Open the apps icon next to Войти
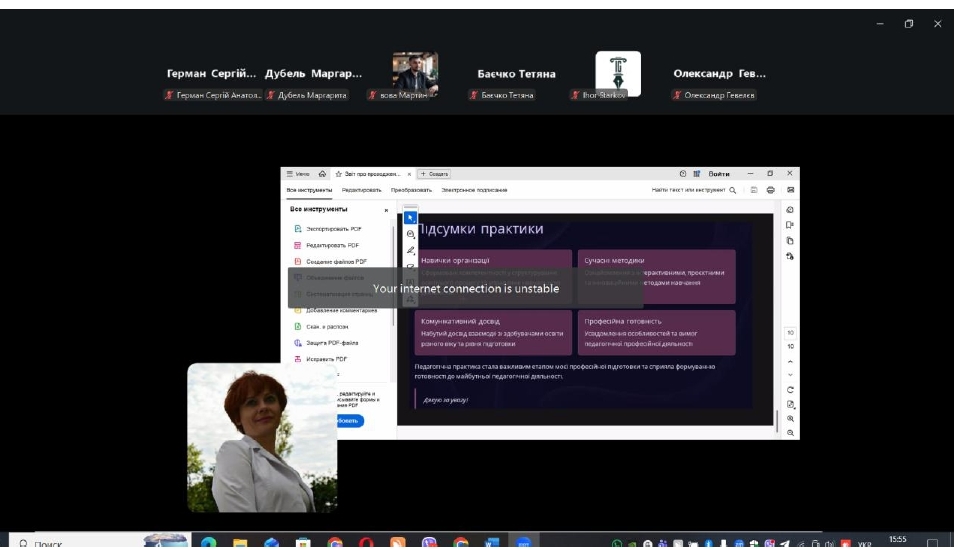The image size is (958, 550). pyautogui.click(x=697, y=174)
